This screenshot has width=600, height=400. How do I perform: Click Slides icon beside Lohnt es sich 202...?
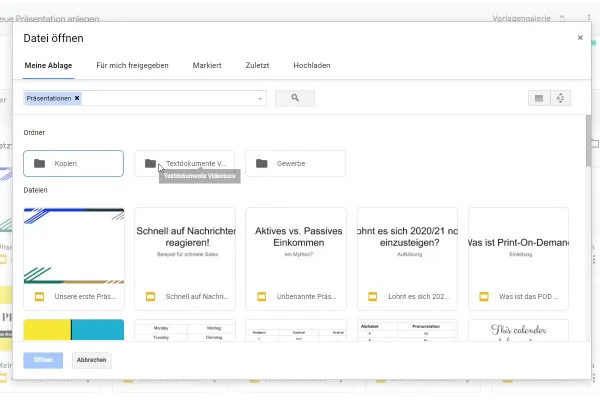tap(373, 297)
